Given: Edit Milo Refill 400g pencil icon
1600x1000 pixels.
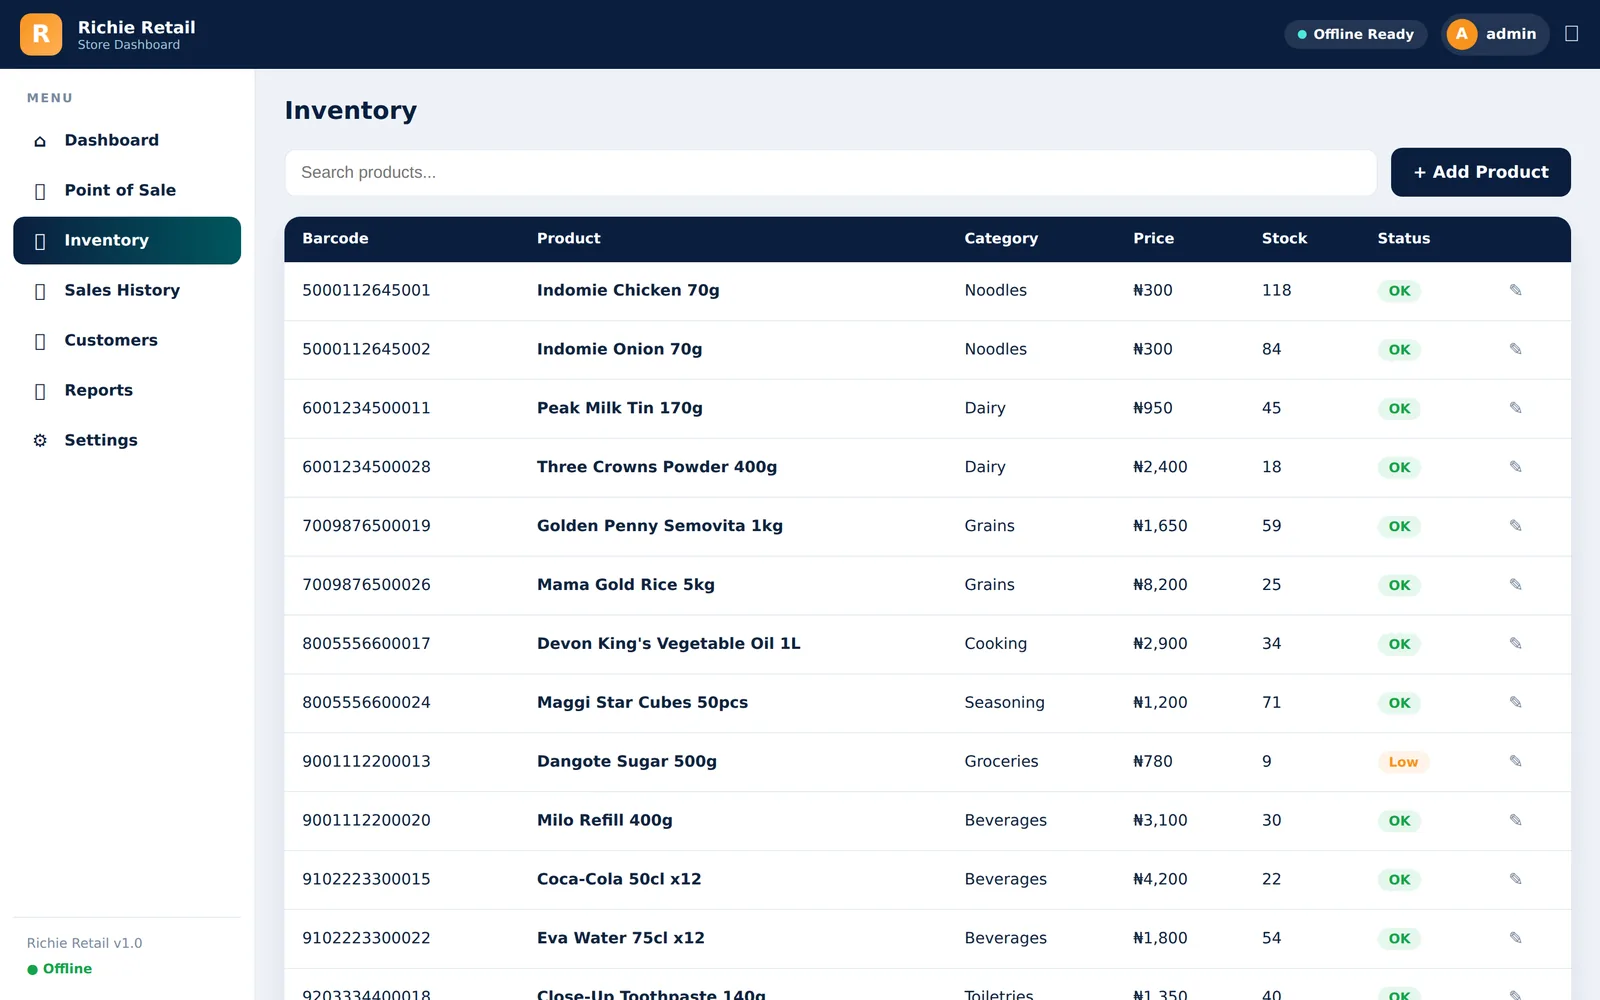Looking at the screenshot, I should point(1515,821).
